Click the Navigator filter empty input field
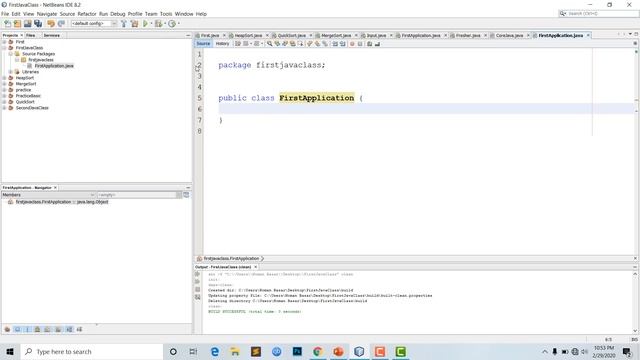Viewport: 640px width, 360px height. coord(137,195)
